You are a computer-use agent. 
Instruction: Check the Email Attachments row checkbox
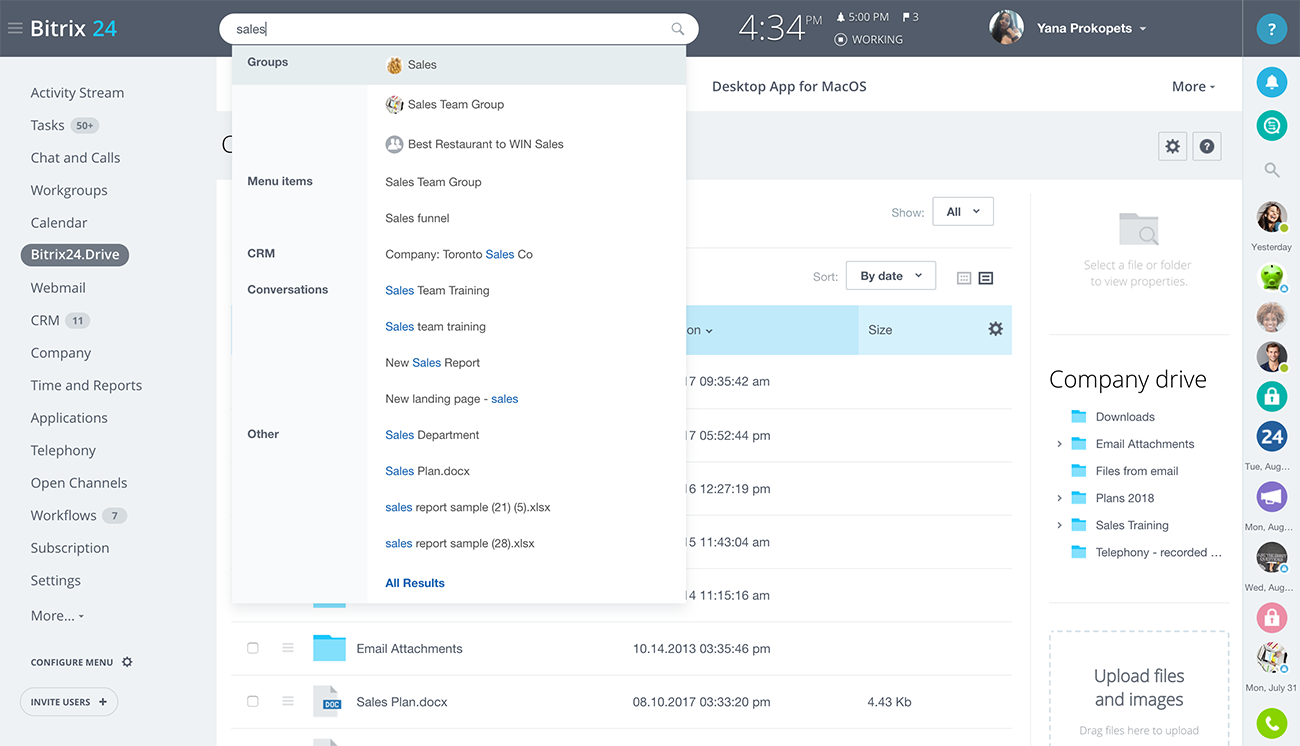(x=253, y=648)
